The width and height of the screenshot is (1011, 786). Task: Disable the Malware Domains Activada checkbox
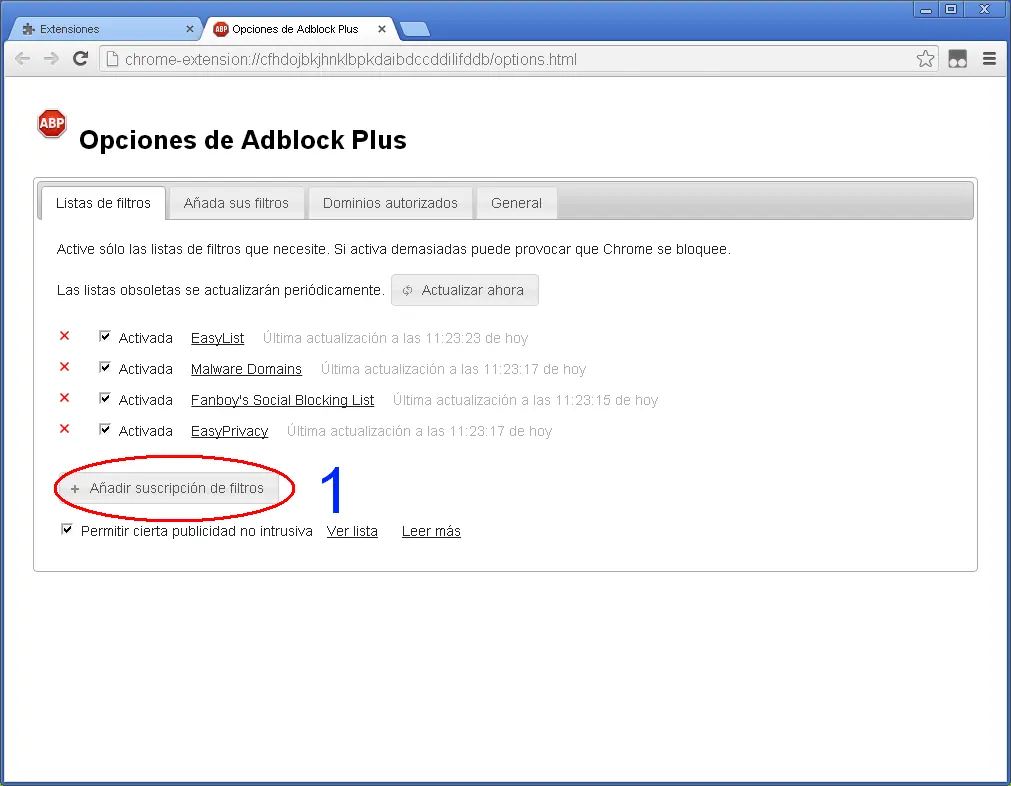pyautogui.click(x=104, y=367)
